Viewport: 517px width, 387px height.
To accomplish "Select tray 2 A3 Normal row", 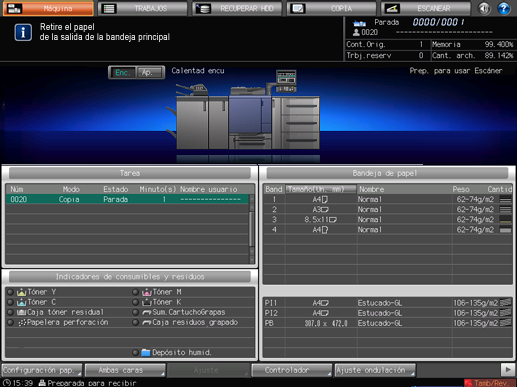I will point(388,209).
